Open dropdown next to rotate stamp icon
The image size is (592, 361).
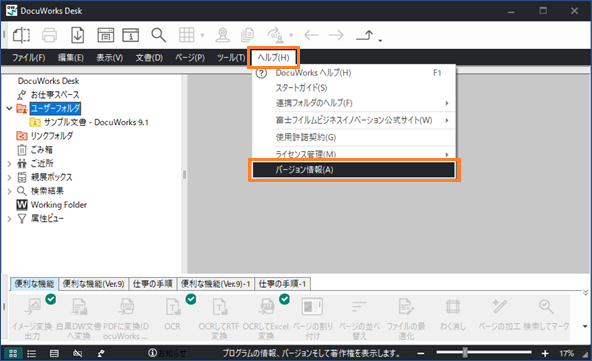coord(291,35)
